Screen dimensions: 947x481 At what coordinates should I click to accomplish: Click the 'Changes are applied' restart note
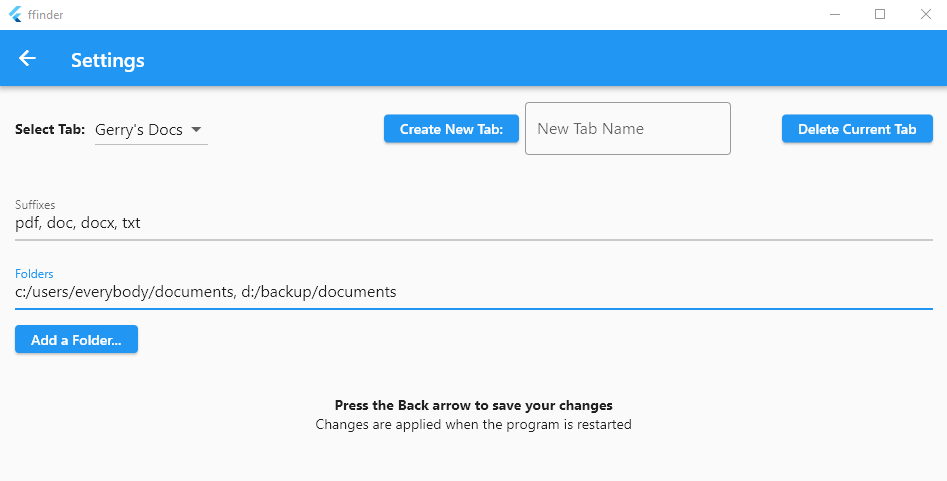[473, 424]
